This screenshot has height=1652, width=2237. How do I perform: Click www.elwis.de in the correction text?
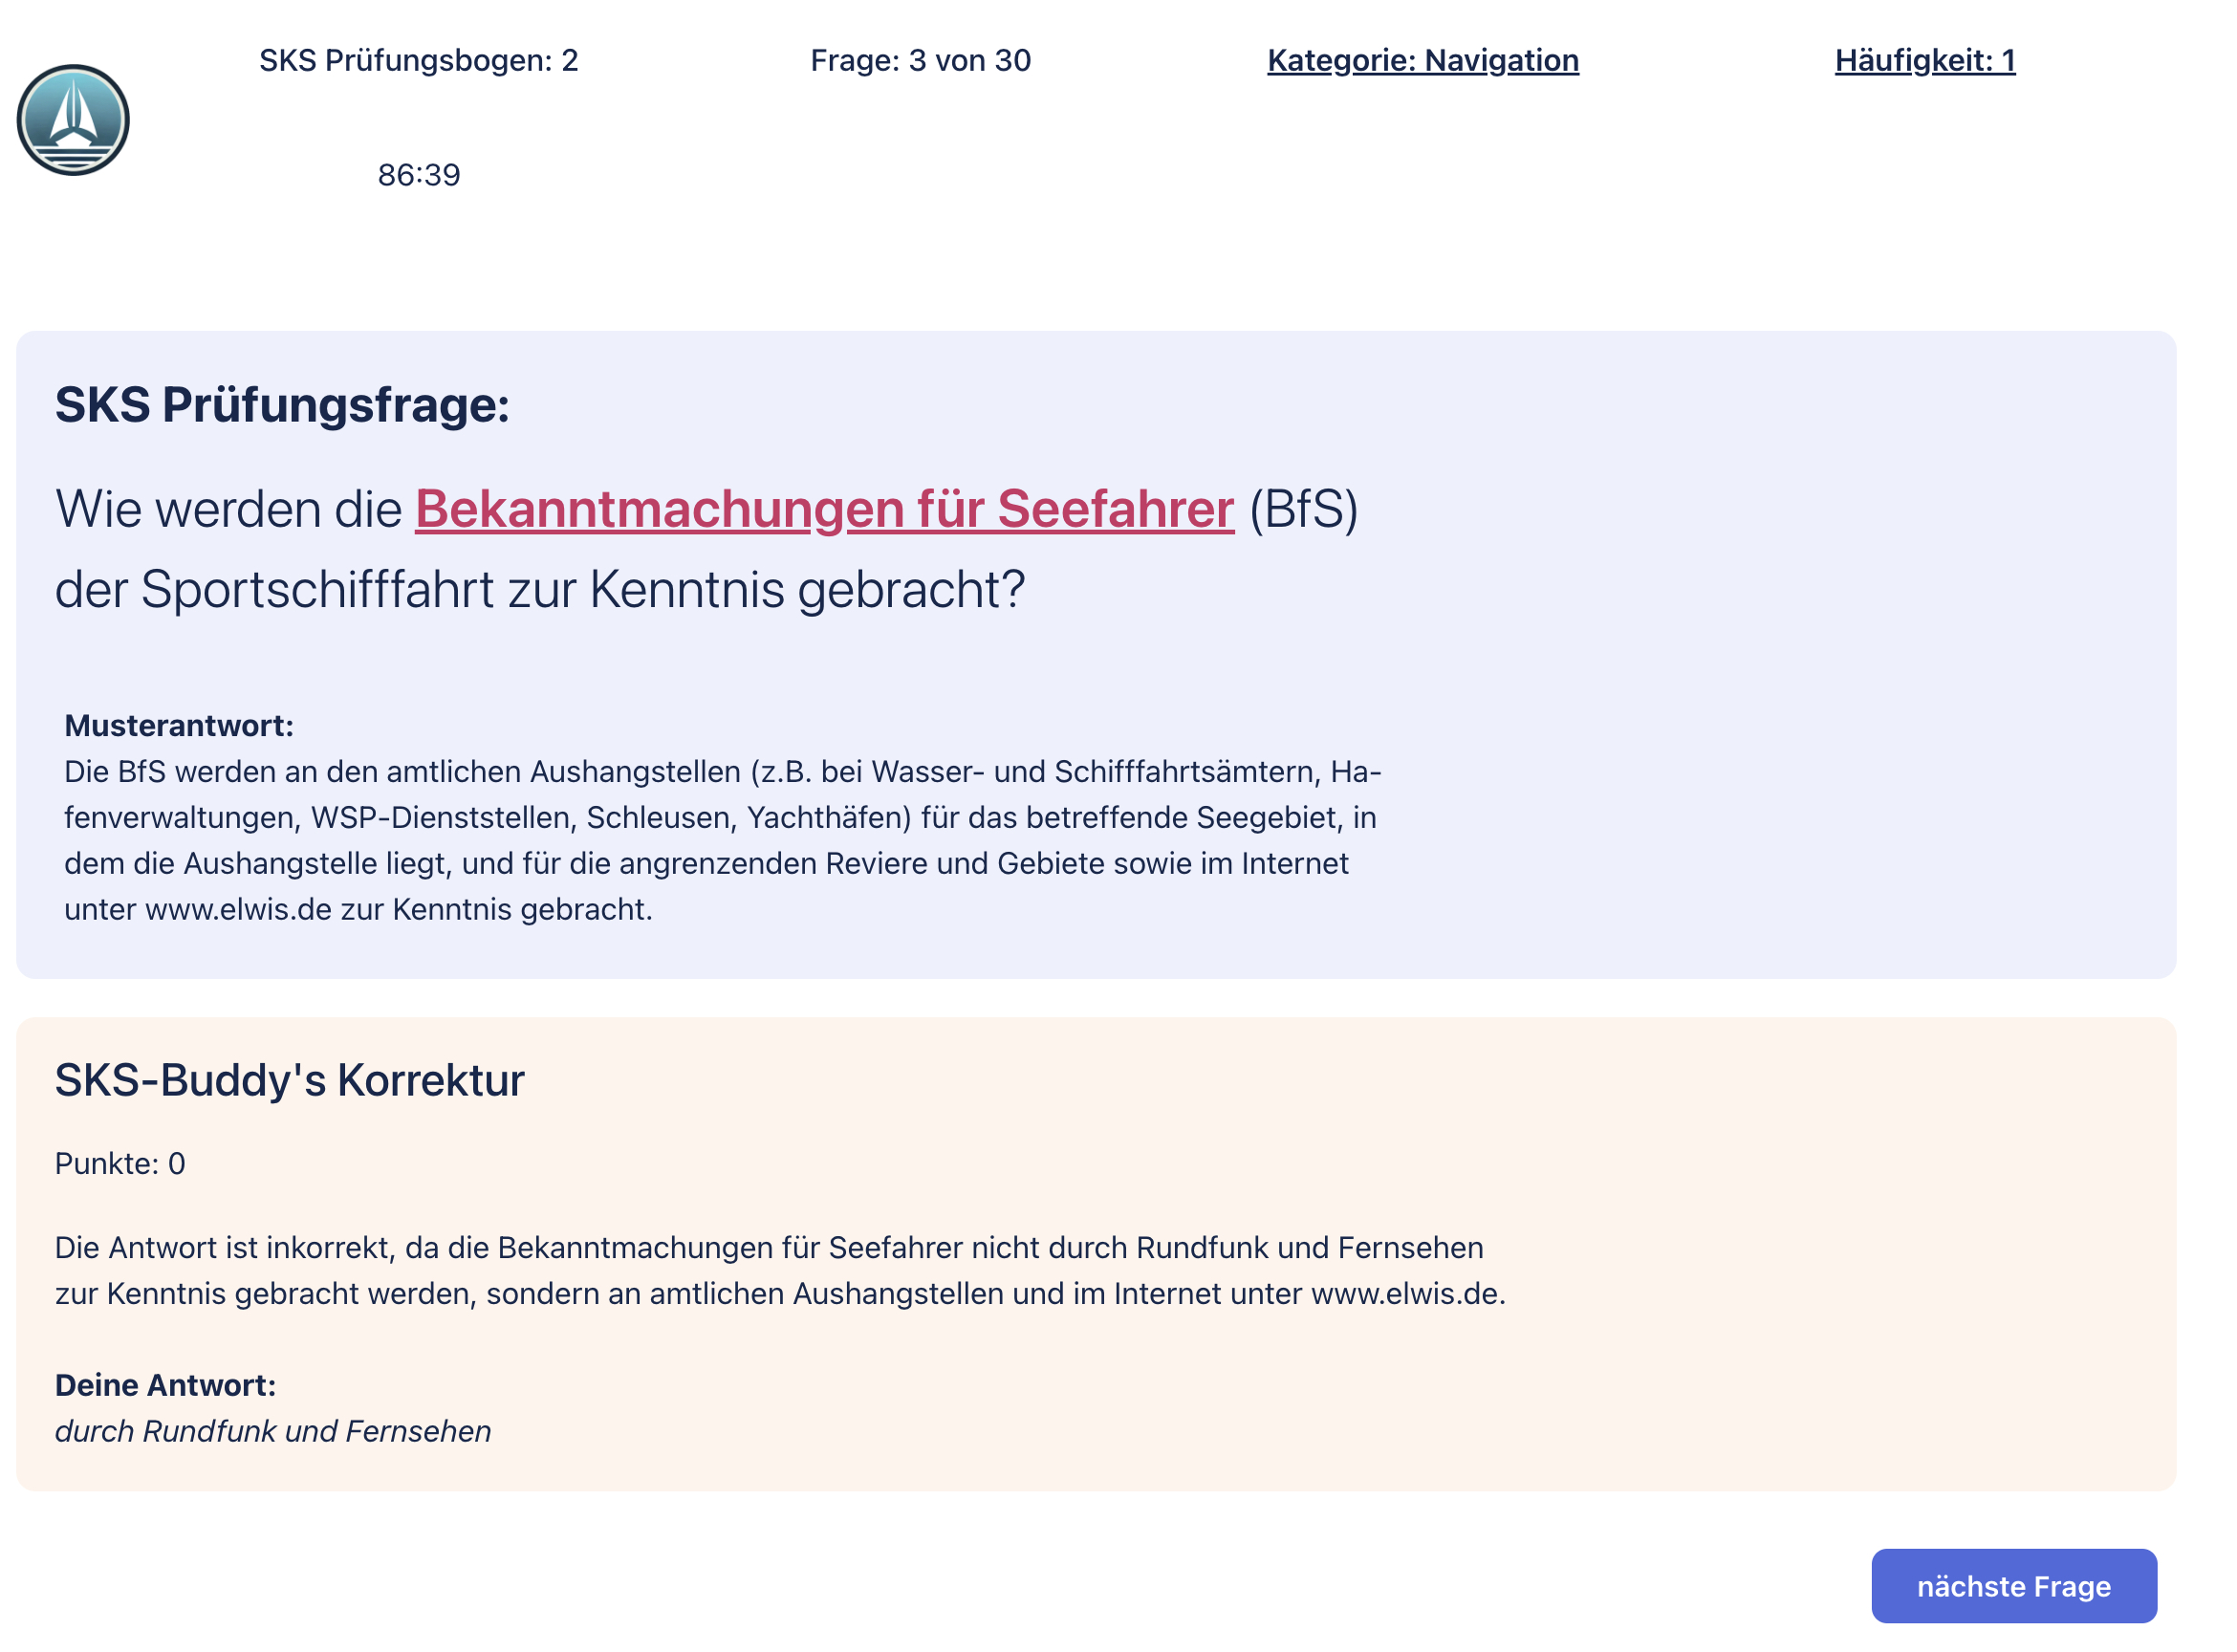pos(1405,1294)
